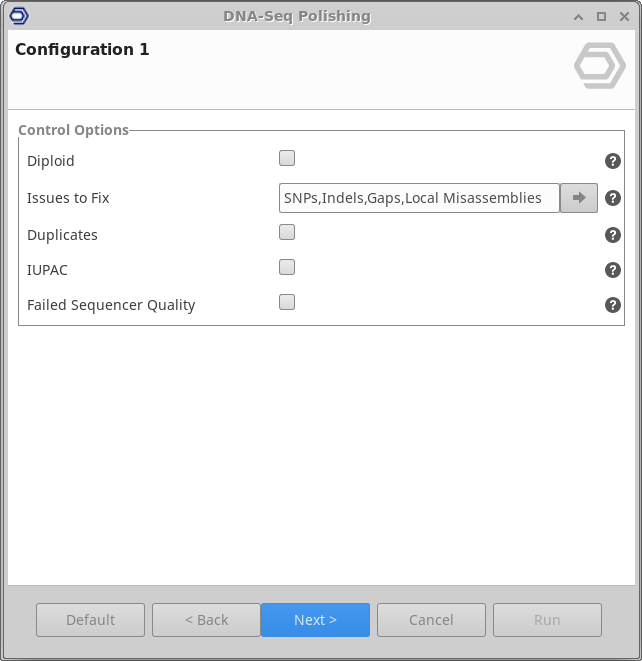Toggle the IUPAC checkbox
Screen dimensions: 642x661
[x=287, y=267]
